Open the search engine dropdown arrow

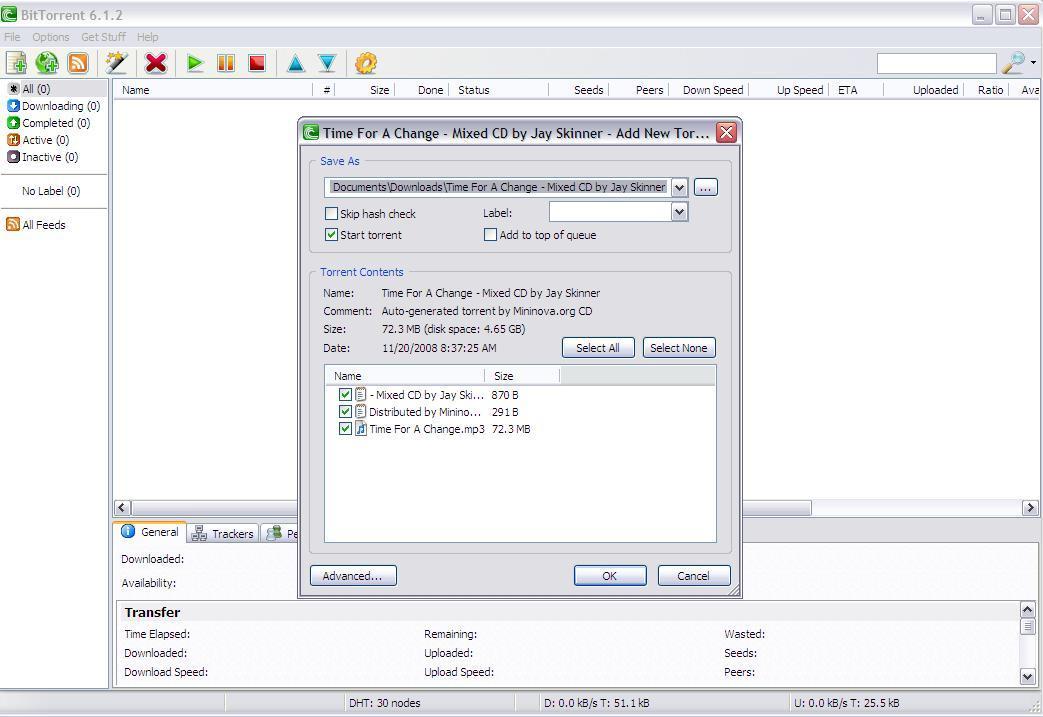(x=1033, y=63)
